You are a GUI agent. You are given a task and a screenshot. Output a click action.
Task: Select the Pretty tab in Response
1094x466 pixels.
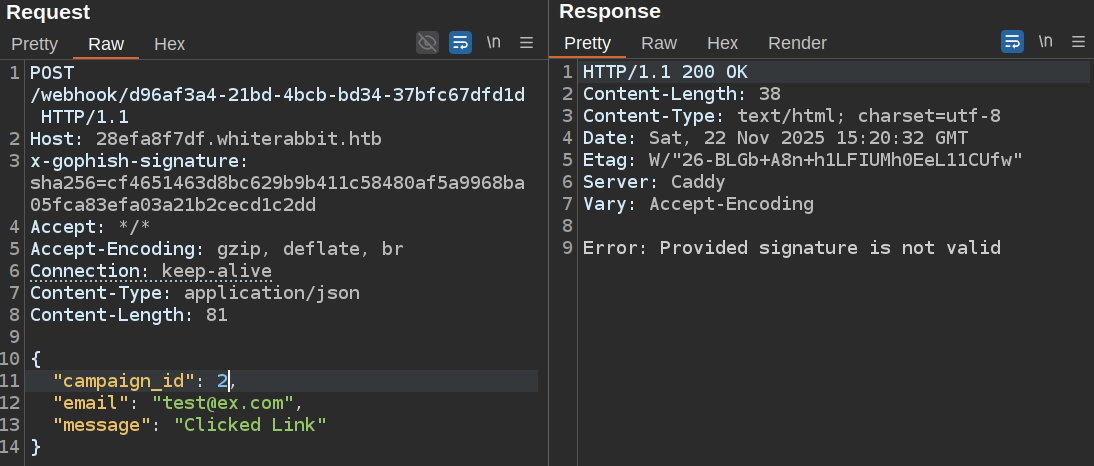(x=587, y=43)
